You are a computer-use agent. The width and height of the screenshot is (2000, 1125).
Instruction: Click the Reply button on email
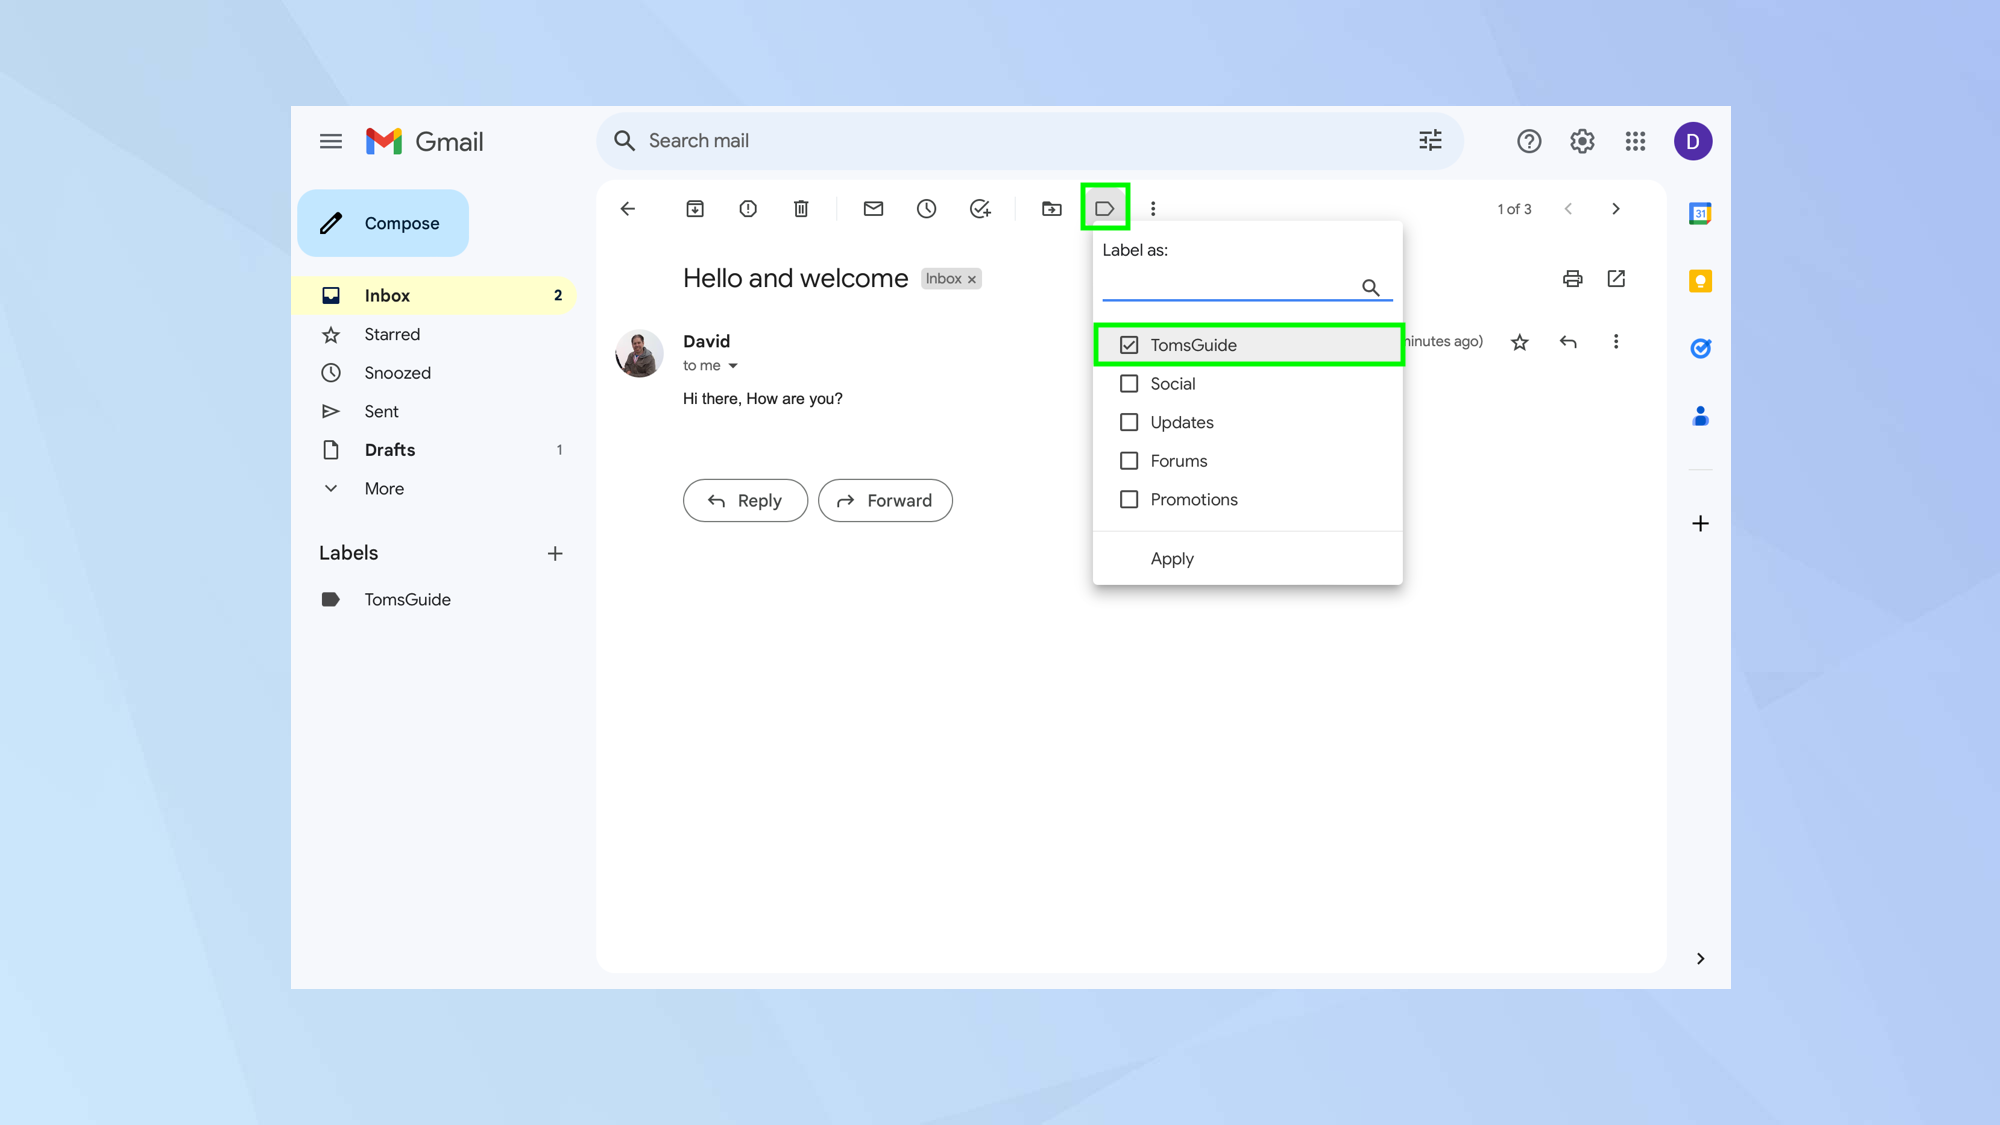pos(745,499)
